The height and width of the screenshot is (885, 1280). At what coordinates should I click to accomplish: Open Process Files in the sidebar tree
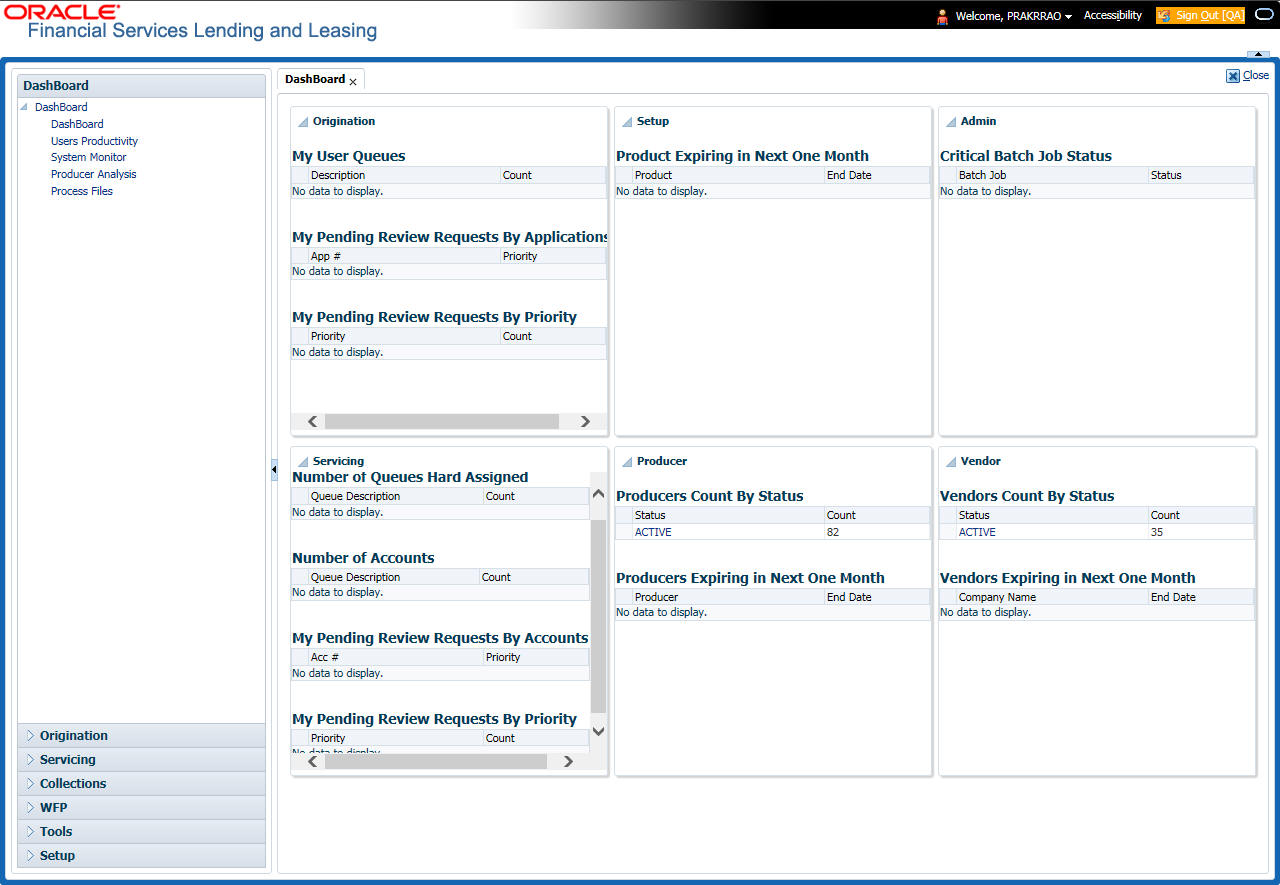point(81,191)
